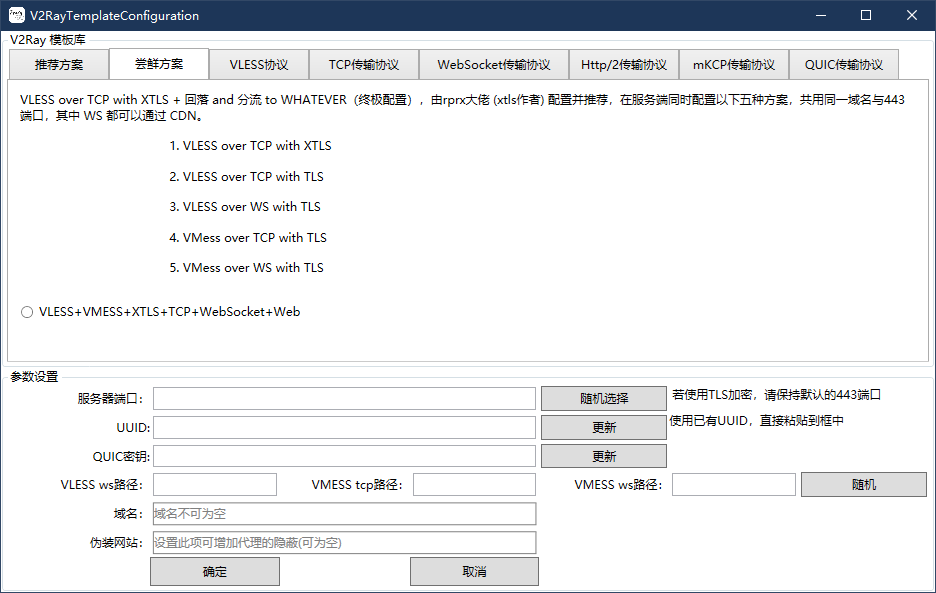Click the 取消 button
This screenshot has width=936, height=593.
(475, 572)
